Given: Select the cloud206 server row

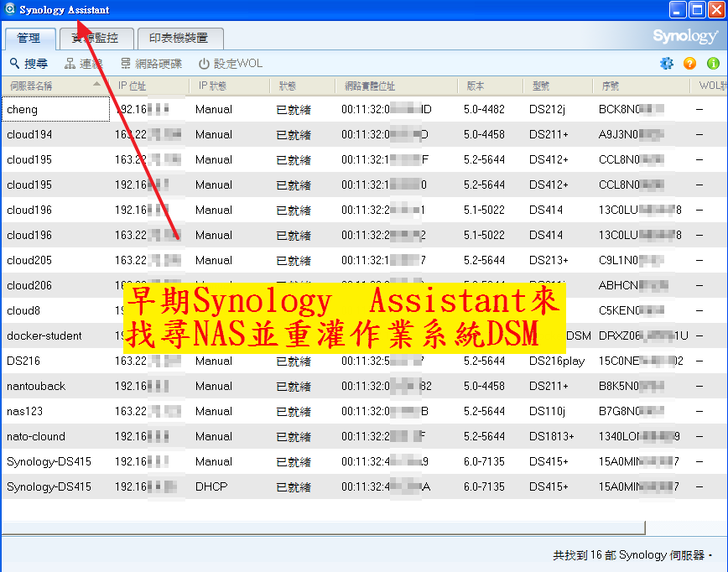Looking at the screenshot, I should (x=364, y=285).
